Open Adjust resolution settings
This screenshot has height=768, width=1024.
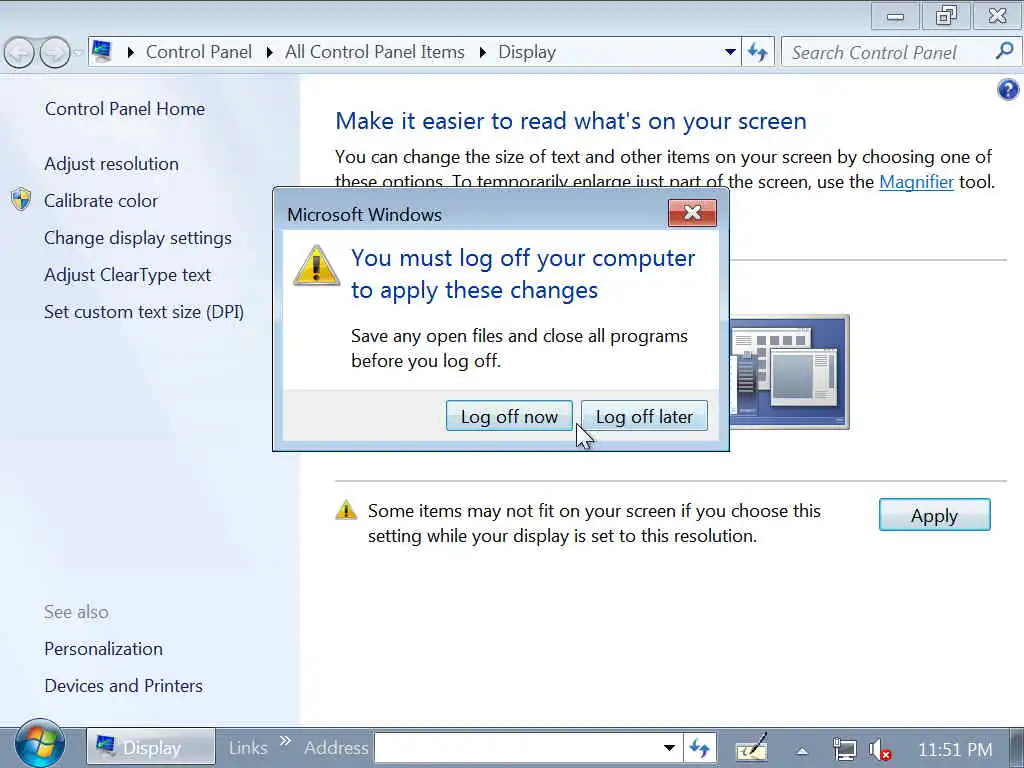[112, 163]
